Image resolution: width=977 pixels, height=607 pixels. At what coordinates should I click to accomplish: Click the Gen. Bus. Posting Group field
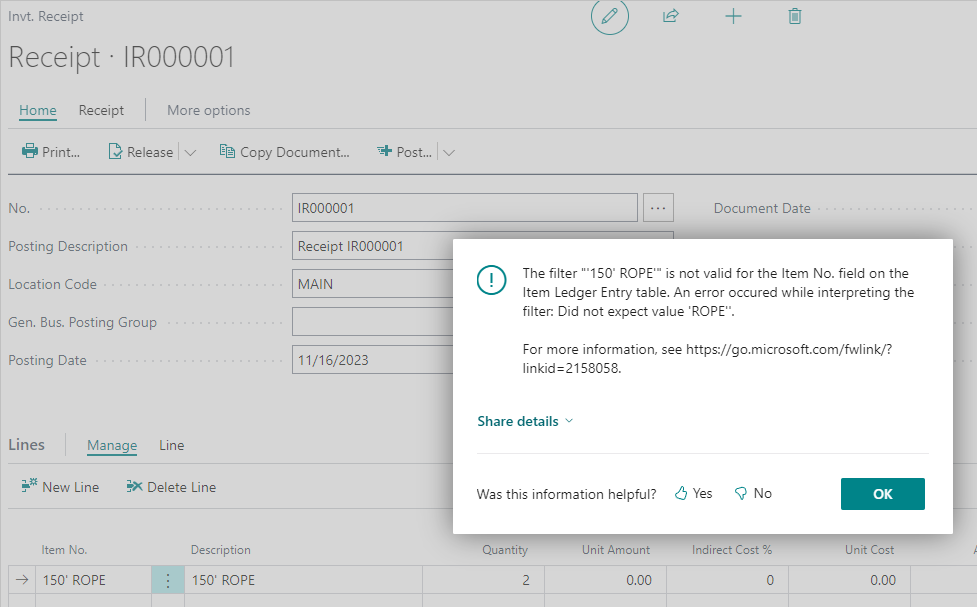click(x=373, y=322)
